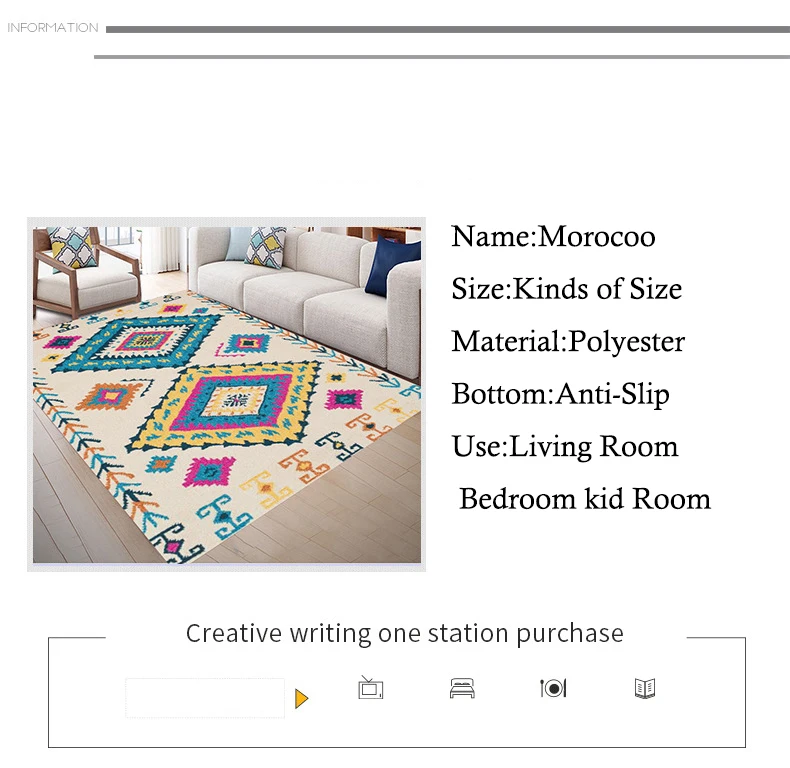Click the Size:Kinds of Size line
The image size is (790, 768).
[x=566, y=289]
